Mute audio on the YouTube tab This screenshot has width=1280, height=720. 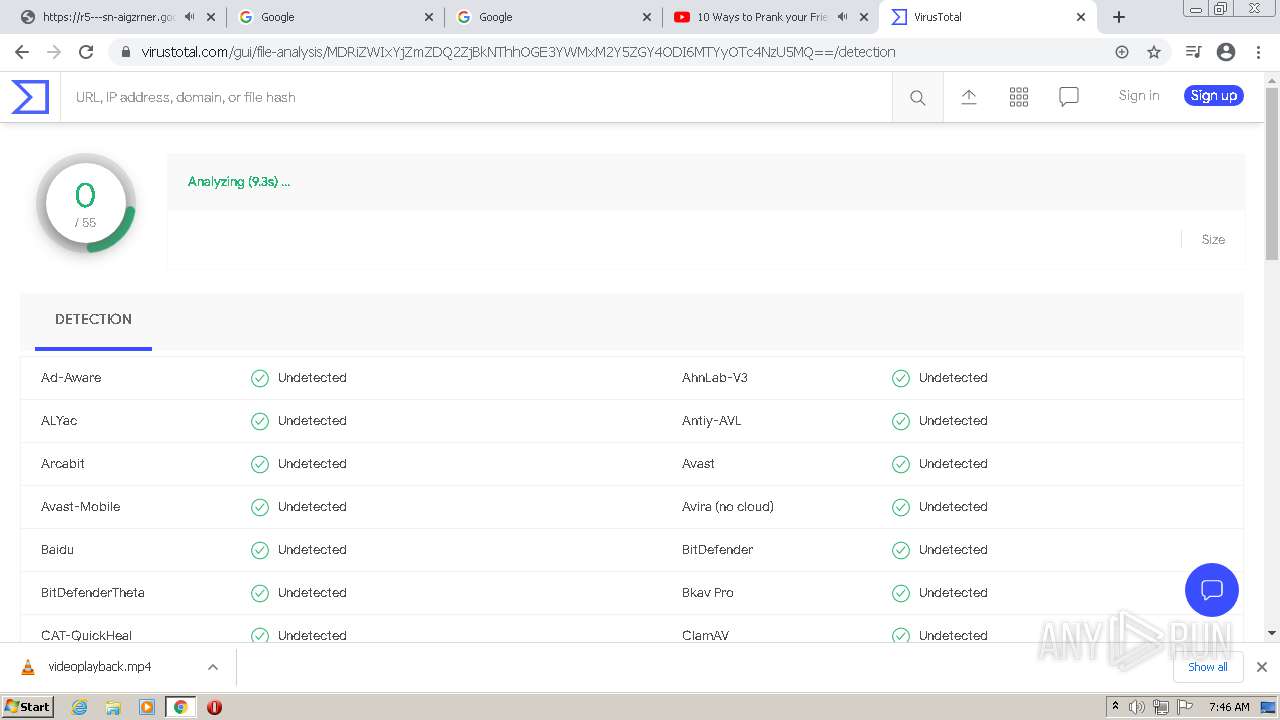843,17
